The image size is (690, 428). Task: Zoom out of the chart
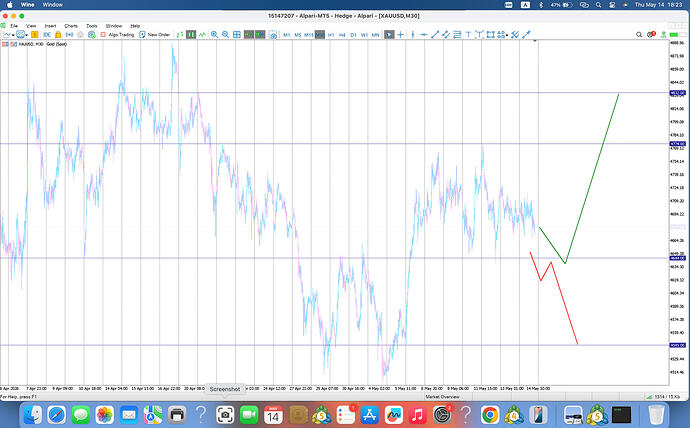[x=225, y=34]
